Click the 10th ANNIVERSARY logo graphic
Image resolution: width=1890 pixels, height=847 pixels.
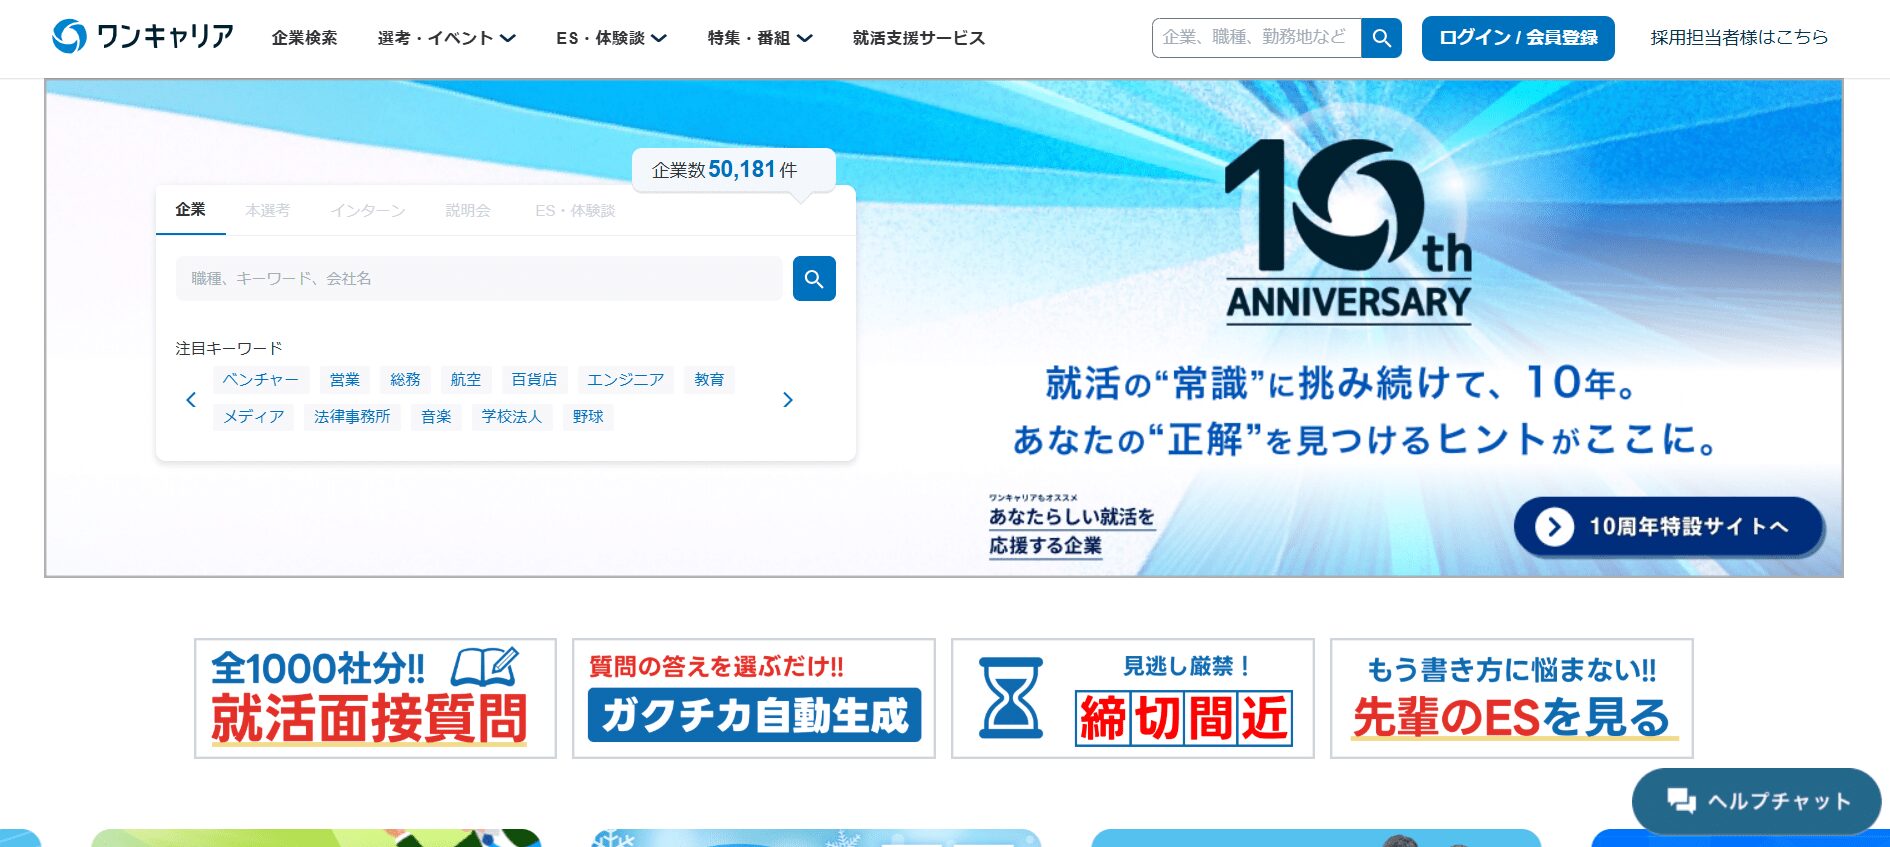[1348, 232]
